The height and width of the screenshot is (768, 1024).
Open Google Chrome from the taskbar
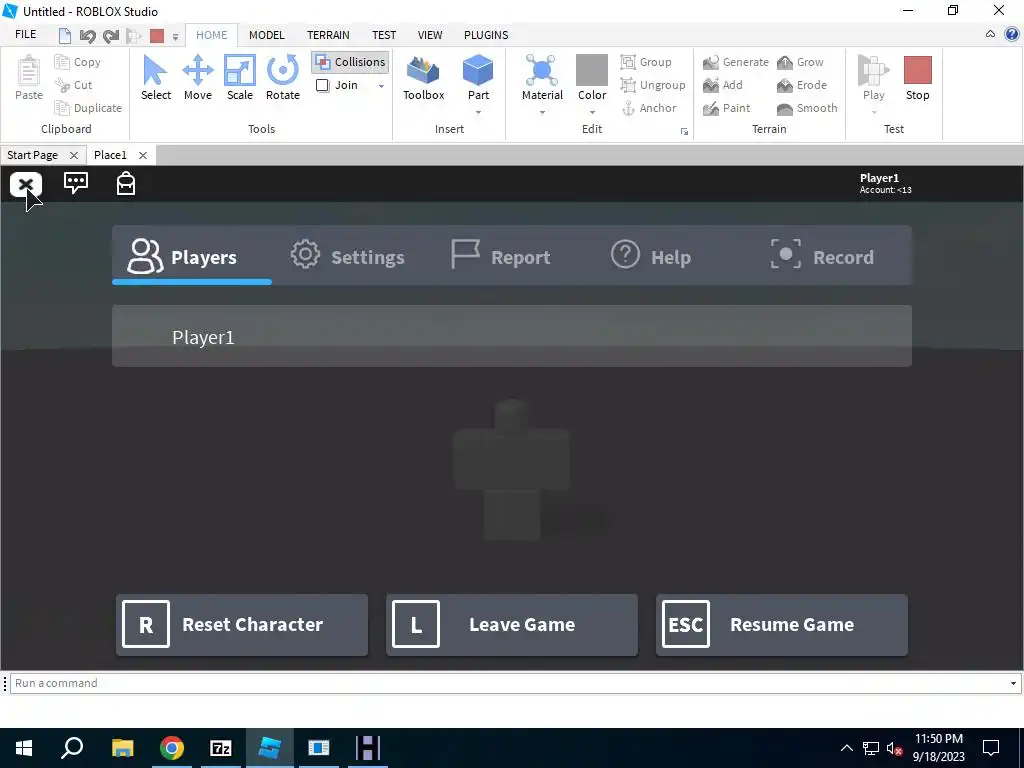coord(171,748)
